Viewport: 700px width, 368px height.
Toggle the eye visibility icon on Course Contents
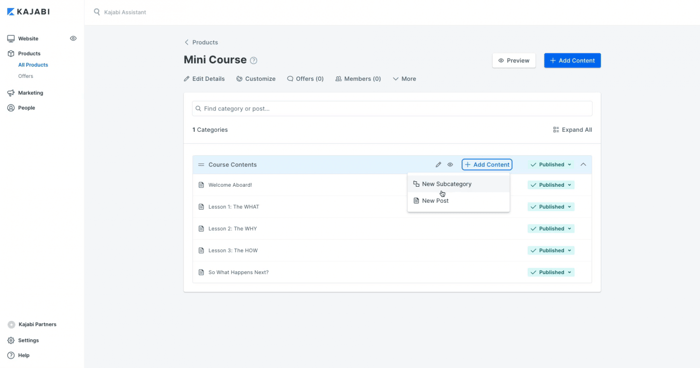coord(450,165)
